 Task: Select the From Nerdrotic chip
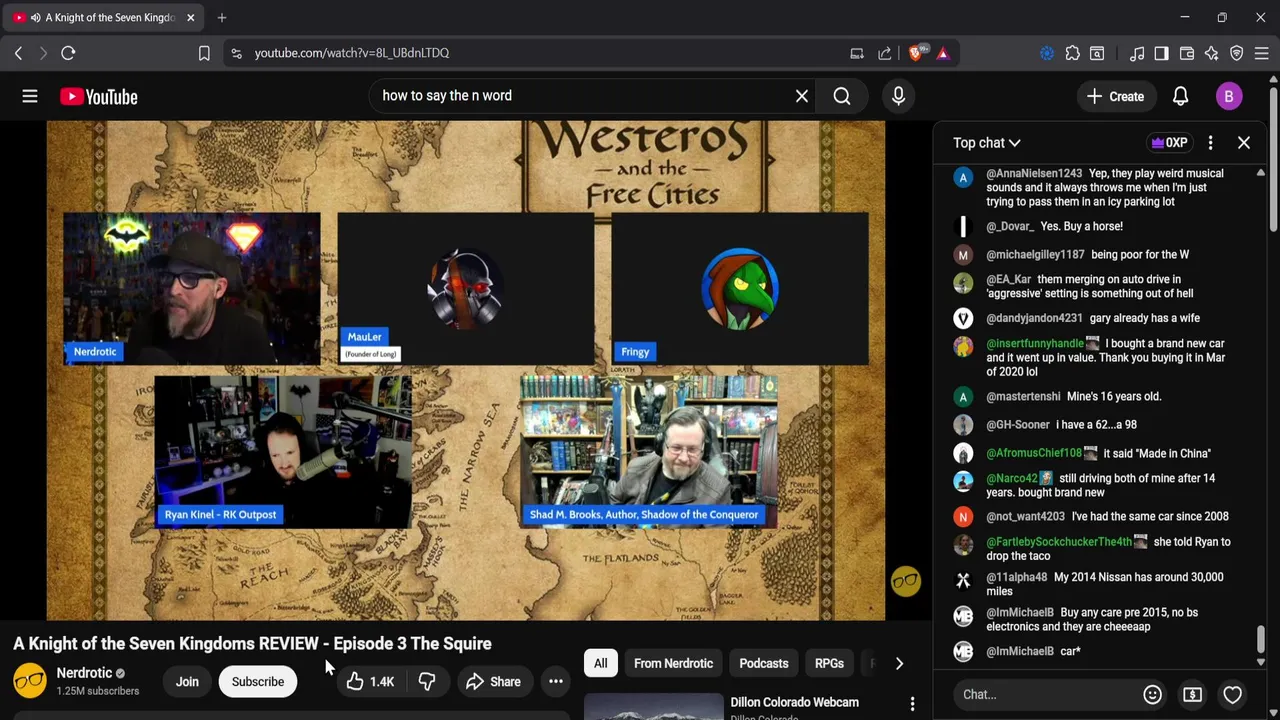tap(673, 663)
